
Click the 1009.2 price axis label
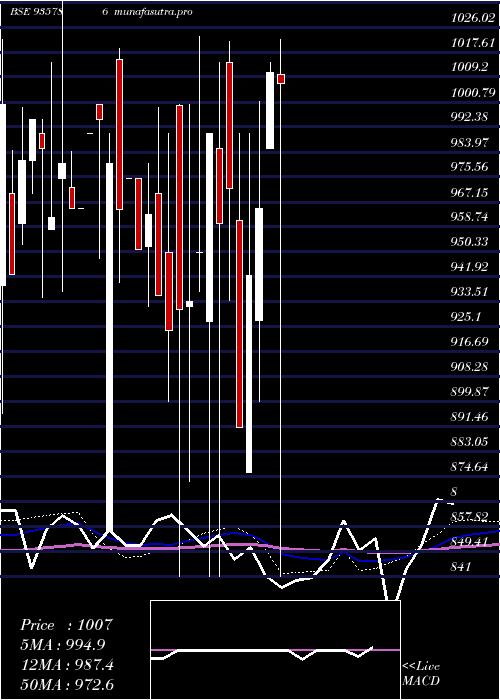point(469,68)
